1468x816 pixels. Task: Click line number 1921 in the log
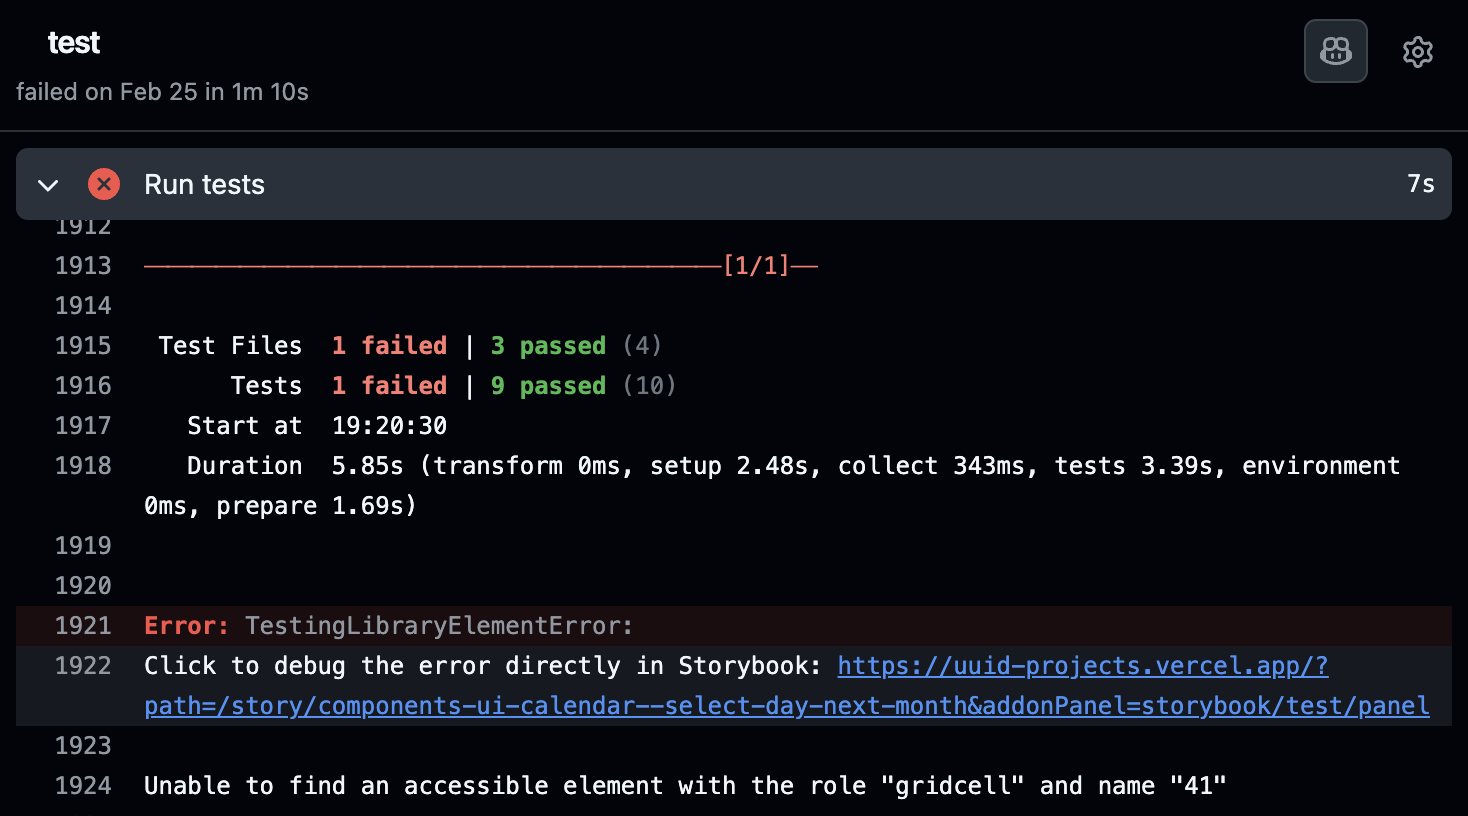(83, 625)
